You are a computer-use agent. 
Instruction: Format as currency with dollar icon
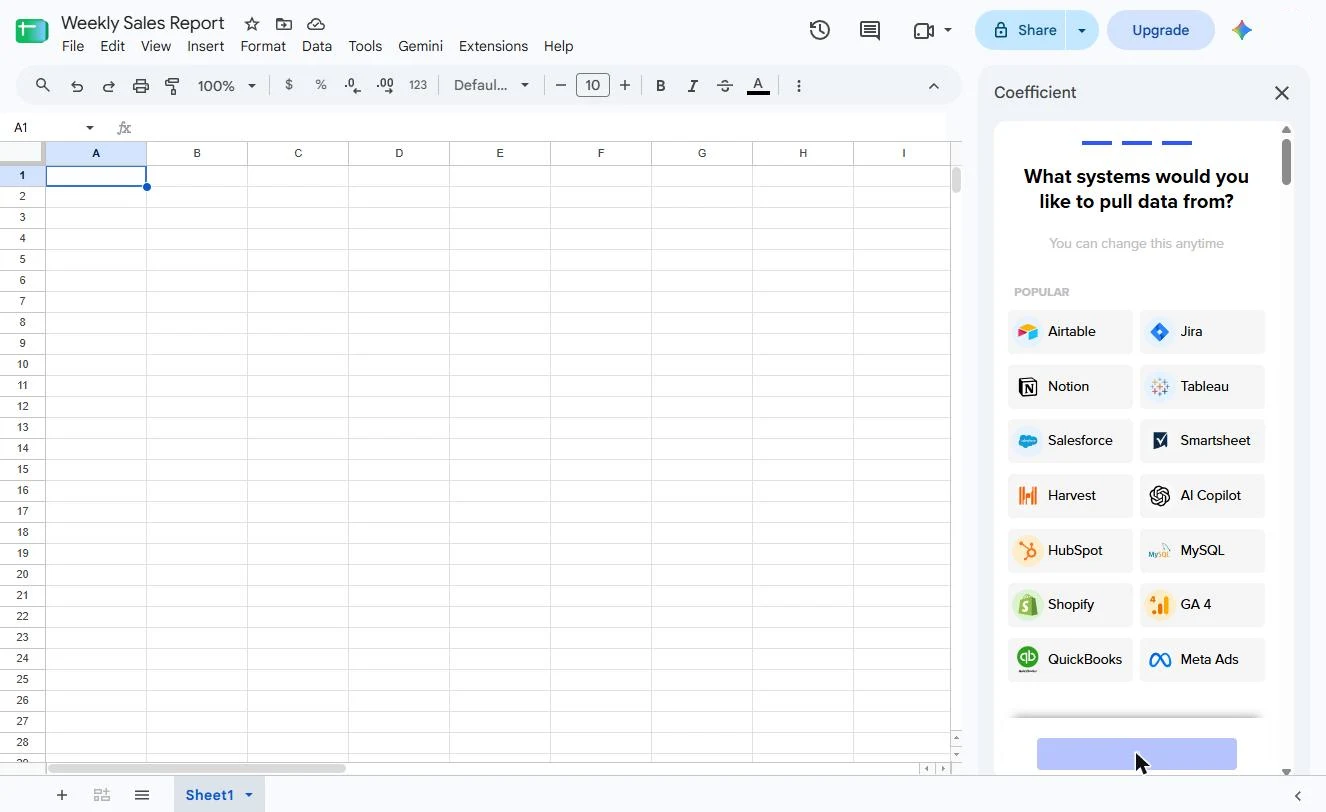pyautogui.click(x=289, y=85)
